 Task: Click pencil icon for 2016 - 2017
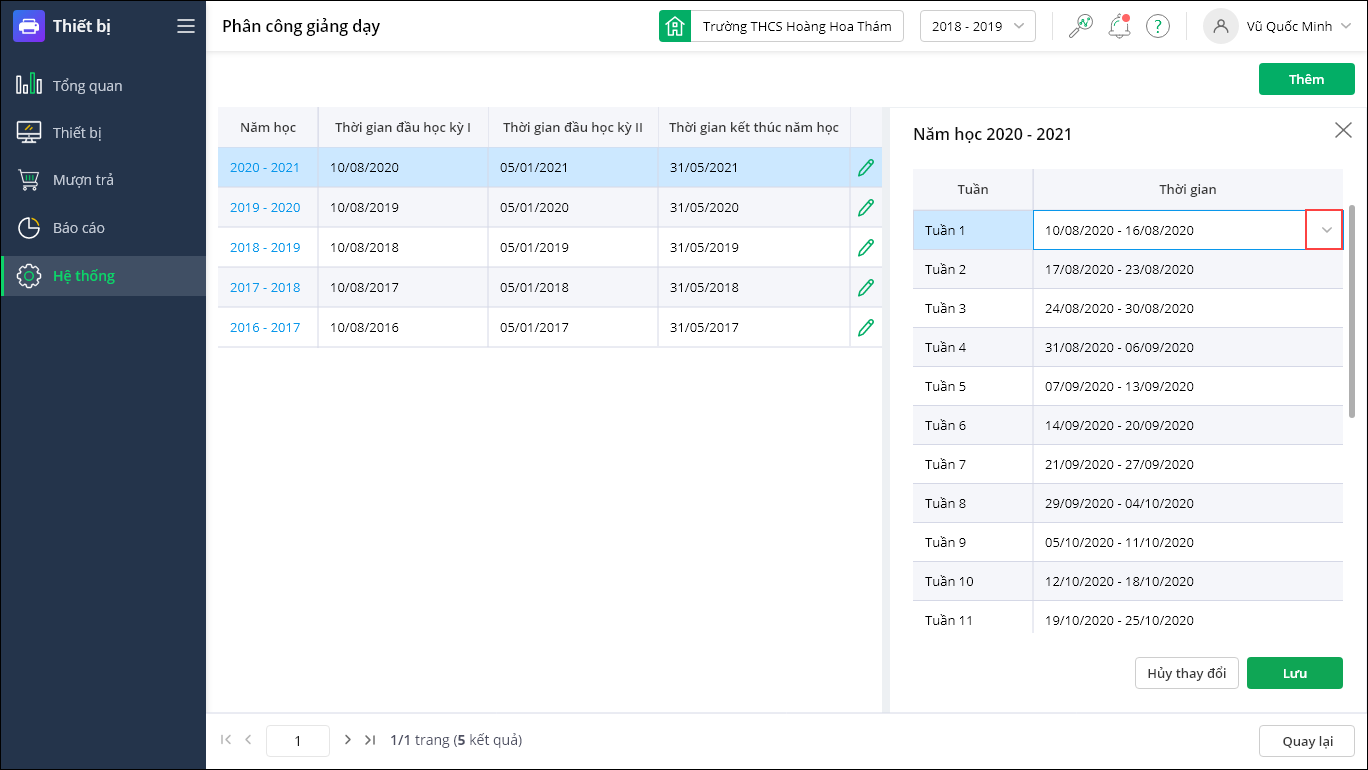point(866,327)
